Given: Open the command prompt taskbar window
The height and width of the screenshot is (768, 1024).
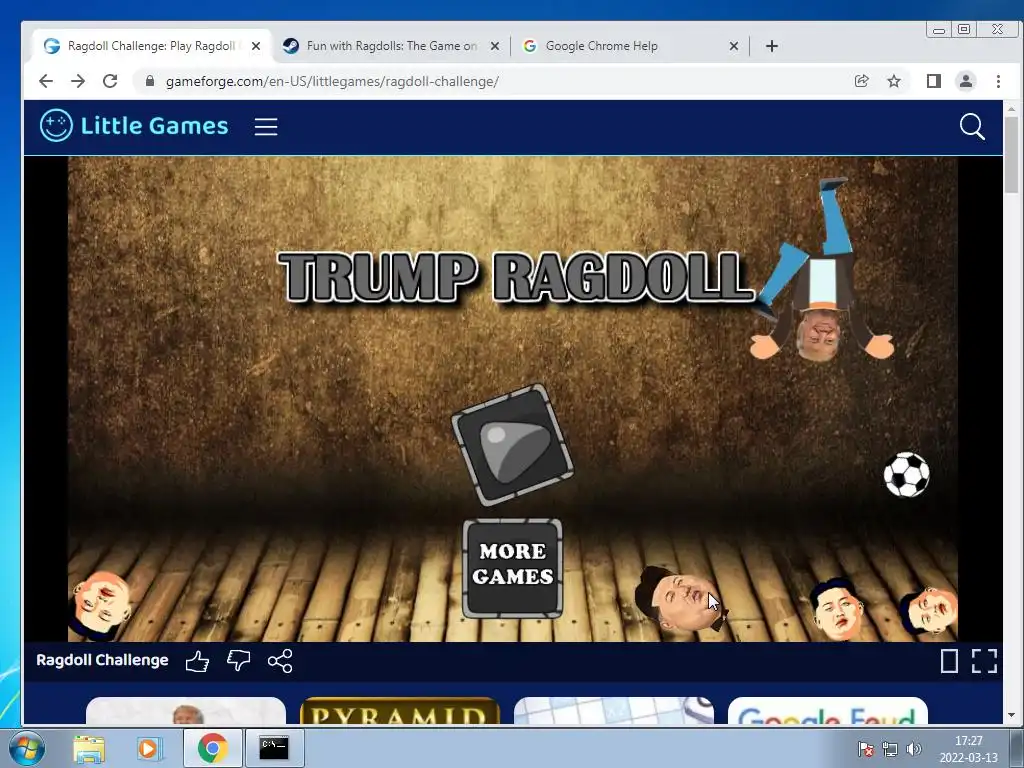Looking at the screenshot, I should click(x=274, y=748).
